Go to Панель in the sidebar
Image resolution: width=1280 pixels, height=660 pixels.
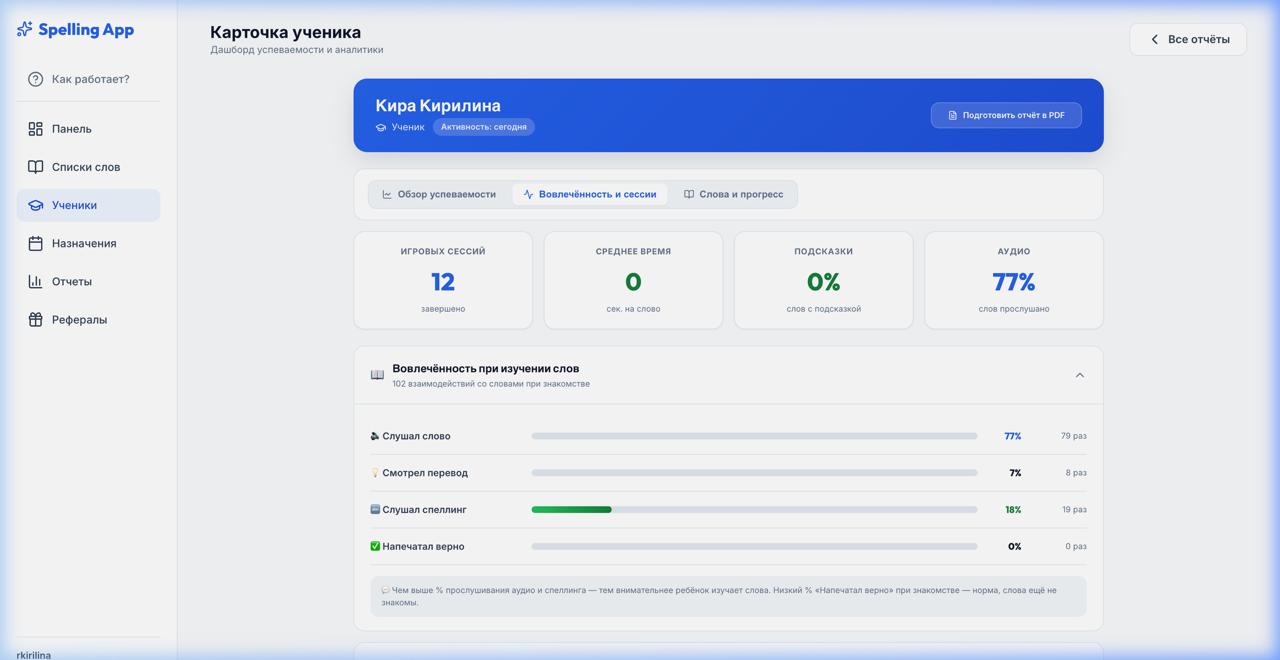click(x=88, y=129)
